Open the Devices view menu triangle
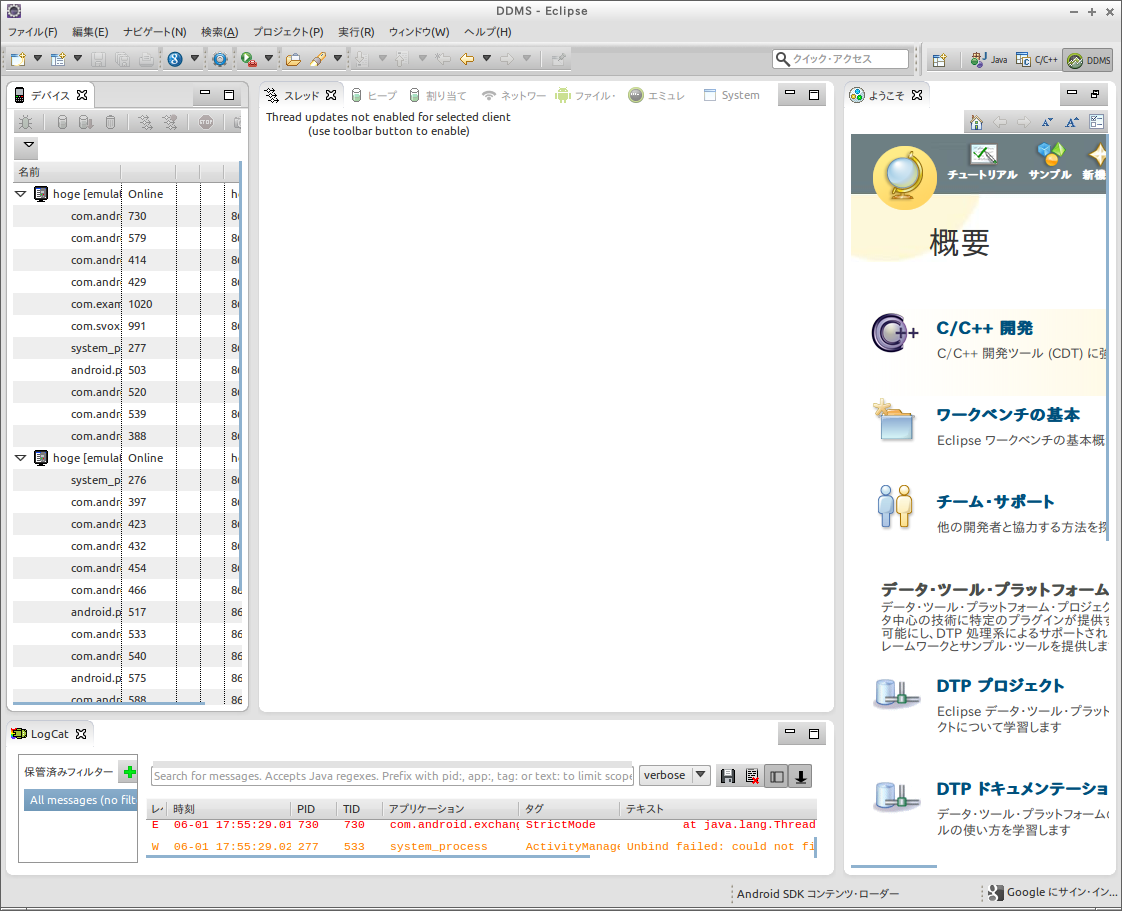This screenshot has width=1122, height=911. [29, 145]
